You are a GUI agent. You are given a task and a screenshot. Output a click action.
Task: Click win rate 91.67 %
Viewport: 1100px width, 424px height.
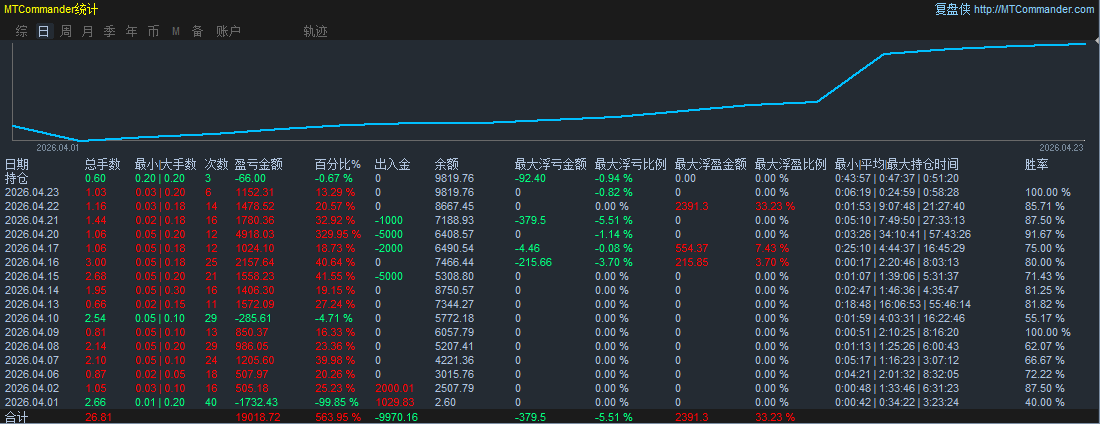[x=1045, y=234]
